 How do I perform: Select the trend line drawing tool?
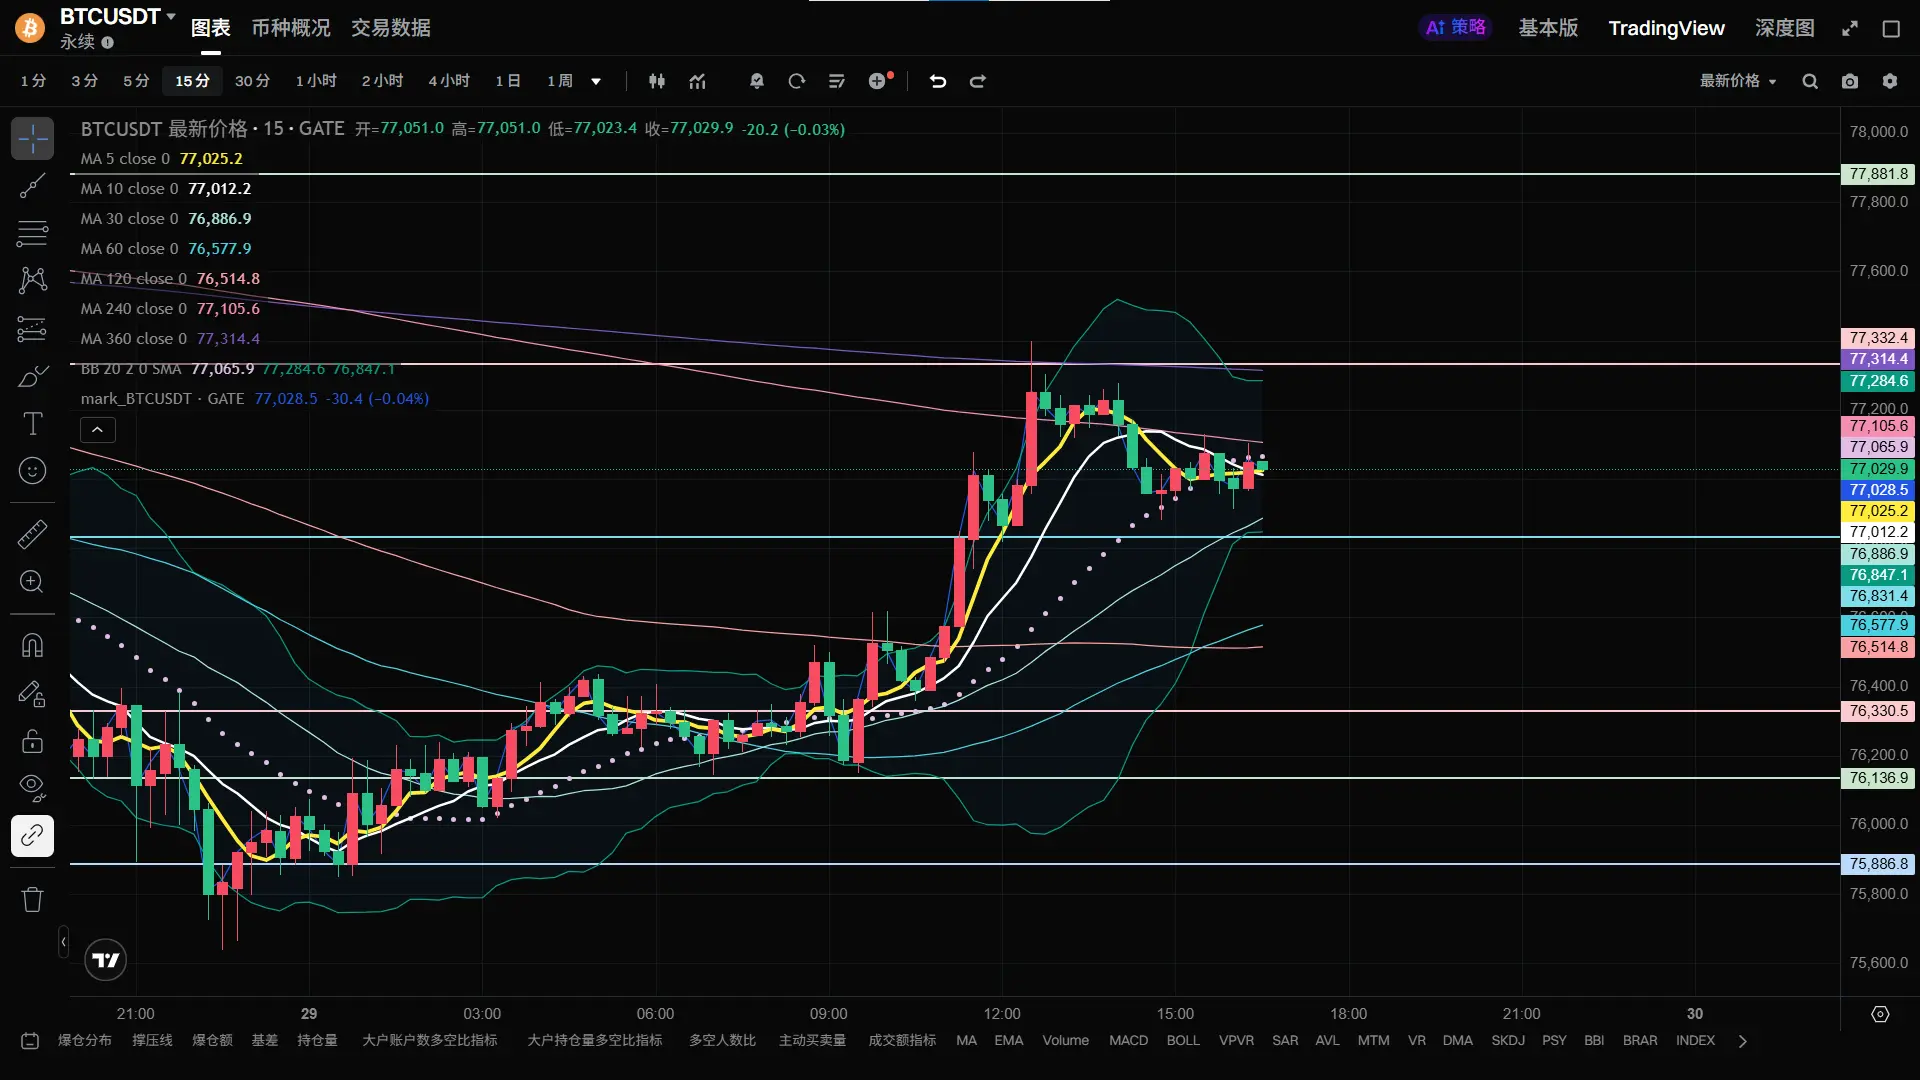tap(32, 185)
